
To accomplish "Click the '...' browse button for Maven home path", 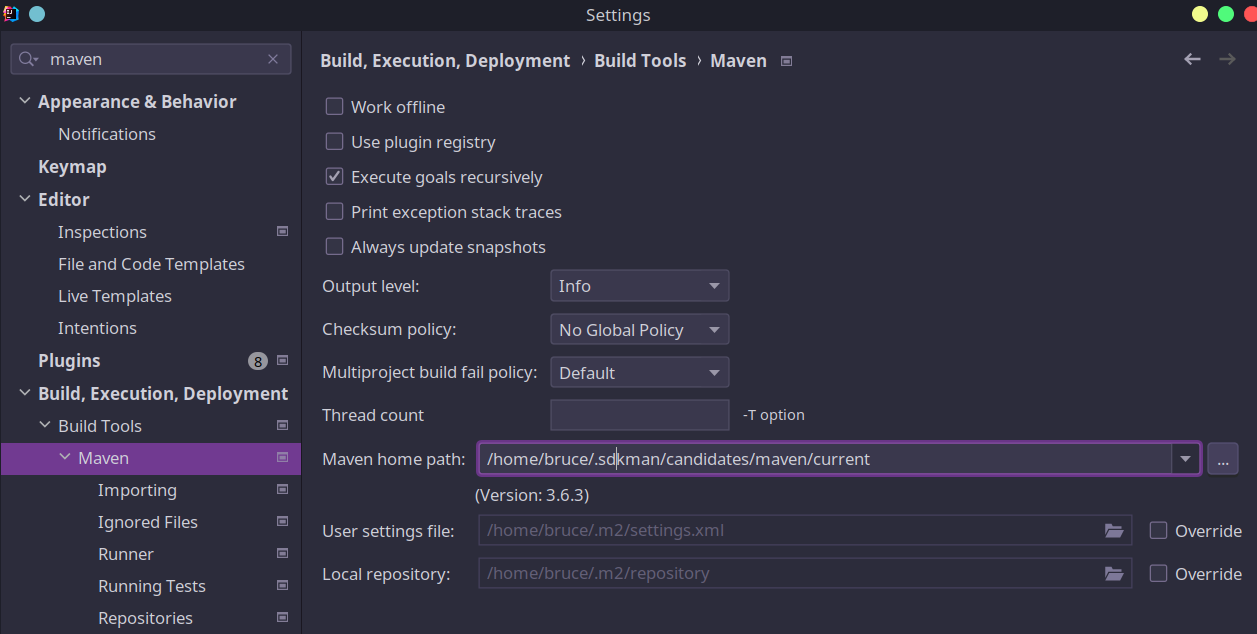I will (x=1222, y=458).
